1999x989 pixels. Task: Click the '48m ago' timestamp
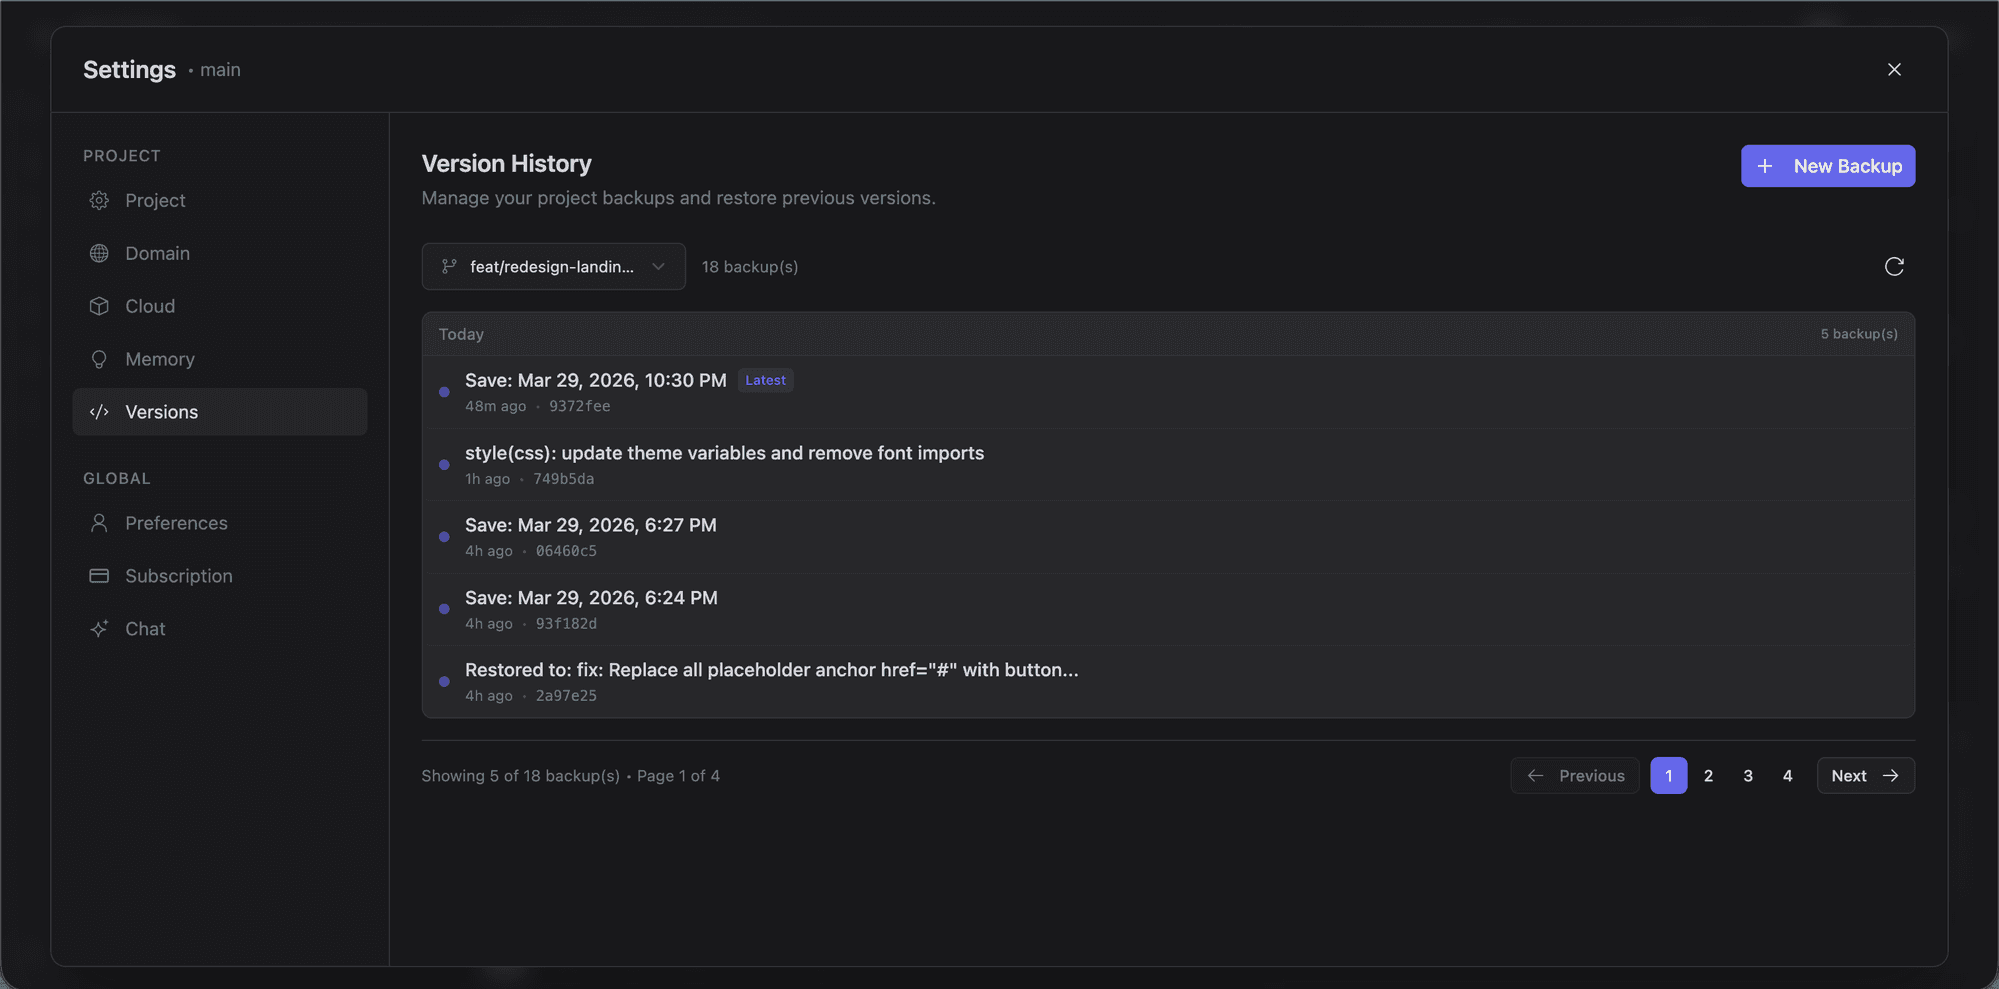[x=495, y=406]
